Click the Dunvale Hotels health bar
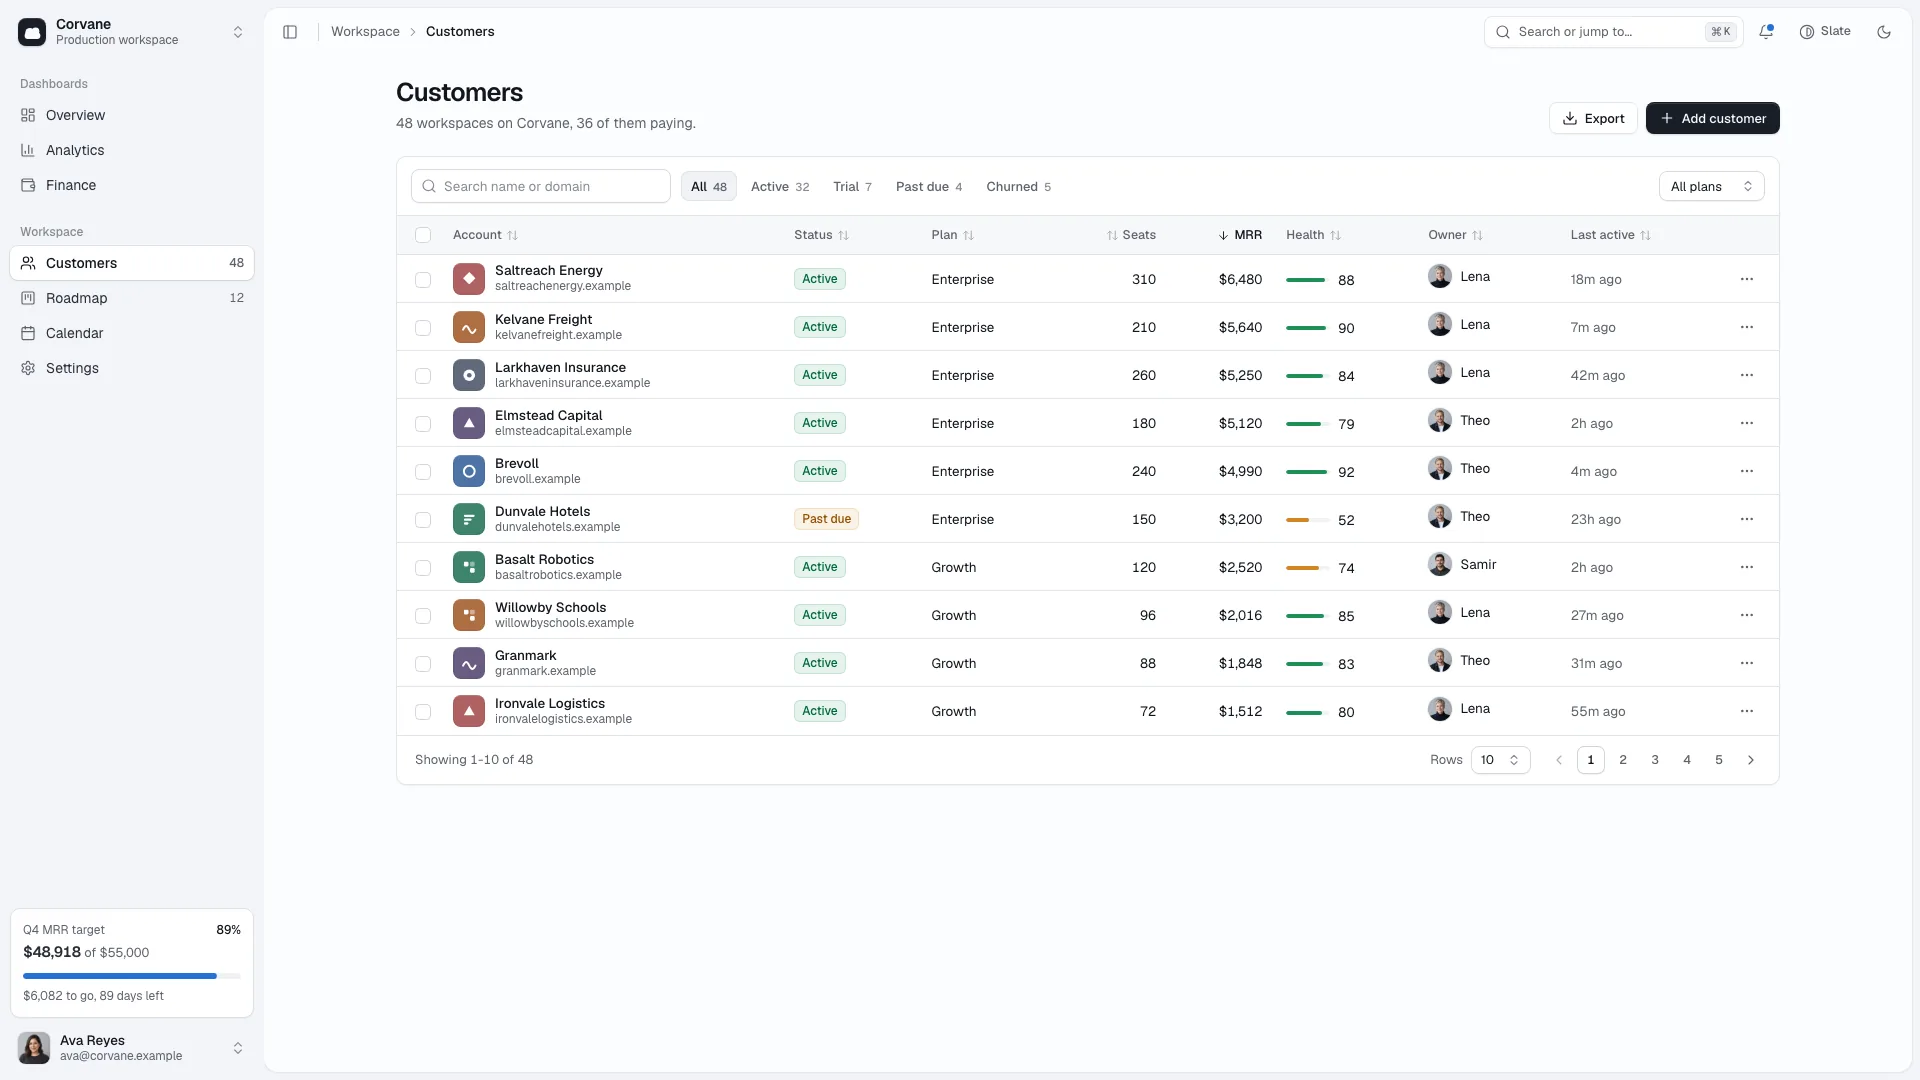 1307,520
